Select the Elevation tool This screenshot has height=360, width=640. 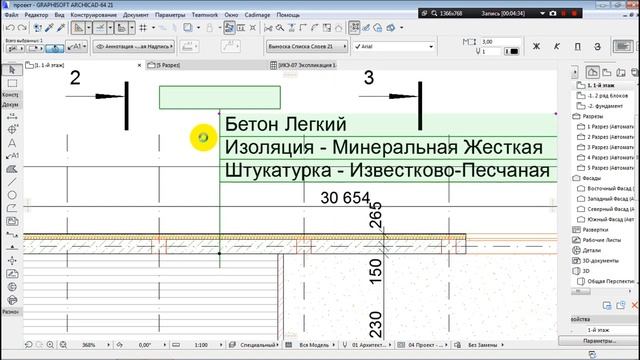click(12, 247)
